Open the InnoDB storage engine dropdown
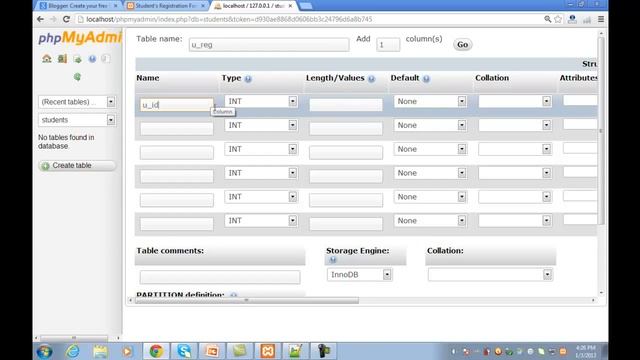Viewport: 640px width, 360px height. 360,275
